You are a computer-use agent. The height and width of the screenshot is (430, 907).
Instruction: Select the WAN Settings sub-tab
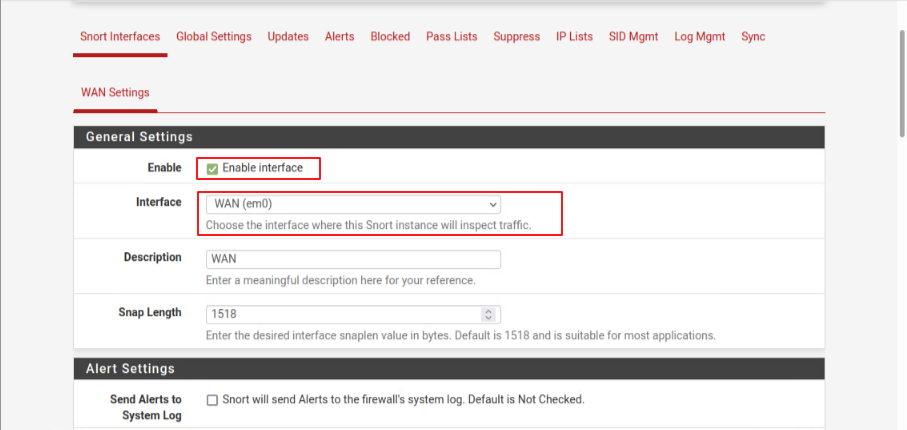(x=115, y=93)
